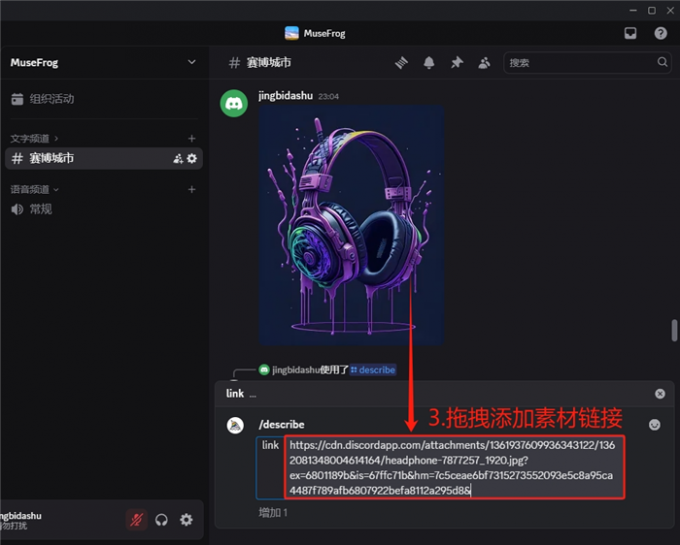Open the Threads icon in channel header
The width and height of the screenshot is (680, 545).
[x=401, y=63]
